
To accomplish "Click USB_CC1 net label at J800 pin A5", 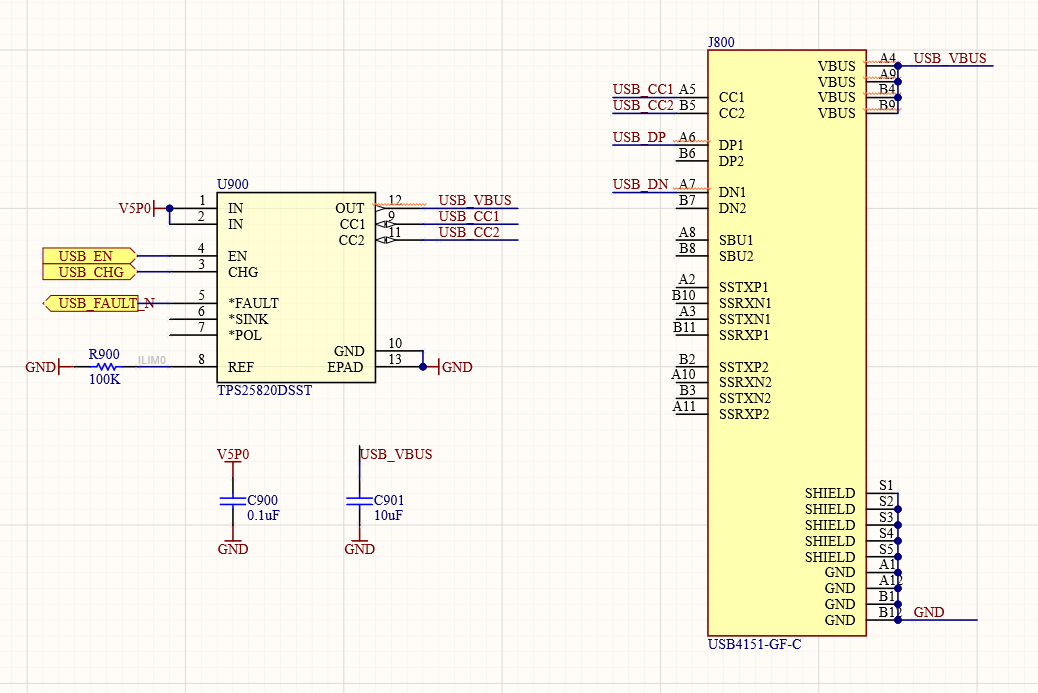I will coord(643,89).
